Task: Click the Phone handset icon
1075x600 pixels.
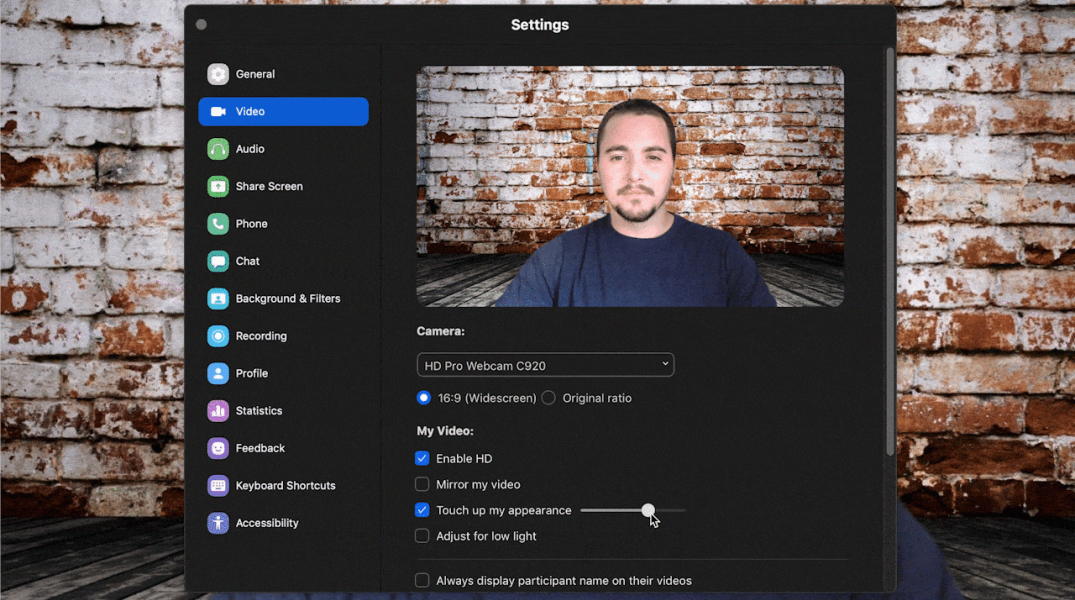Action: (218, 224)
